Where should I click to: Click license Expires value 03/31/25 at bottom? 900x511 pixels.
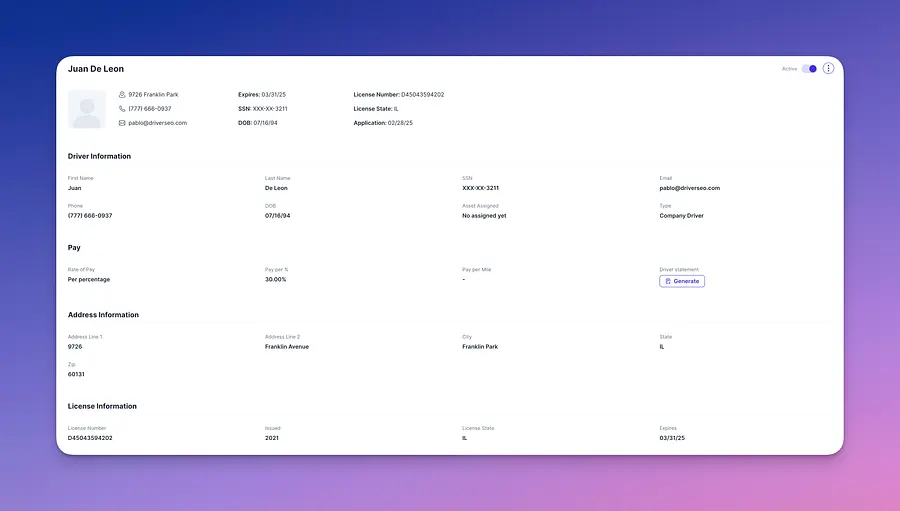[672, 438]
